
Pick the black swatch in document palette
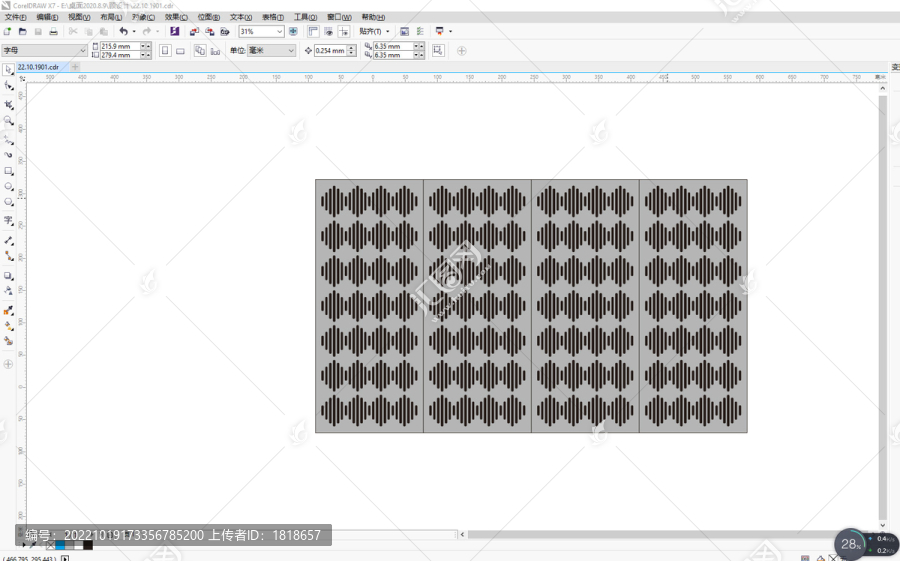point(88,545)
